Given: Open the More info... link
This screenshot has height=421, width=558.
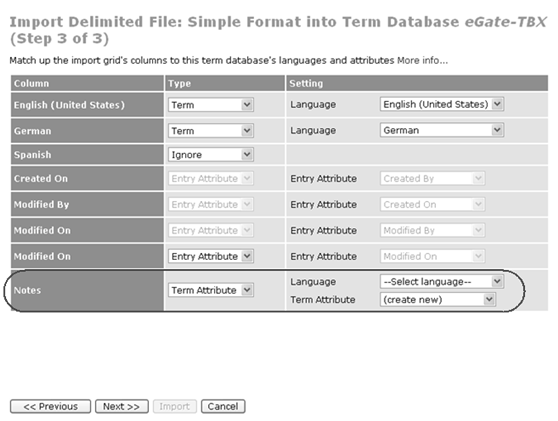Looking at the screenshot, I should (422, 60).
